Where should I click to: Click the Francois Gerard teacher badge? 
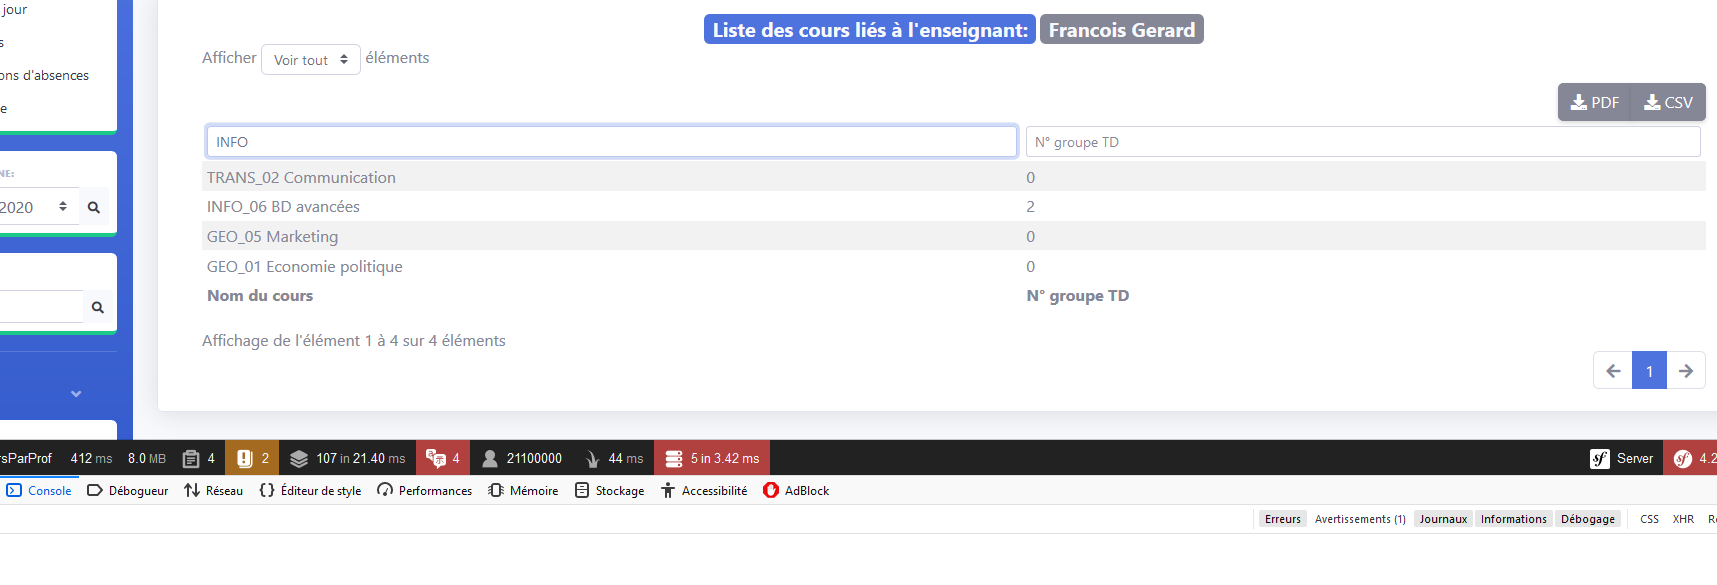[x=1122, y=30]
